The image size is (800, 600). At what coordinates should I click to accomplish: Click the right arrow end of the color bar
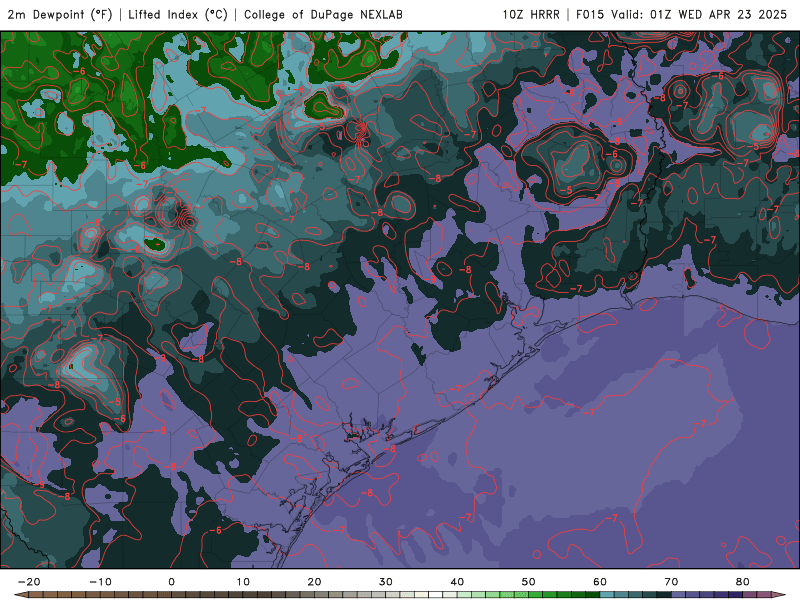779,595
